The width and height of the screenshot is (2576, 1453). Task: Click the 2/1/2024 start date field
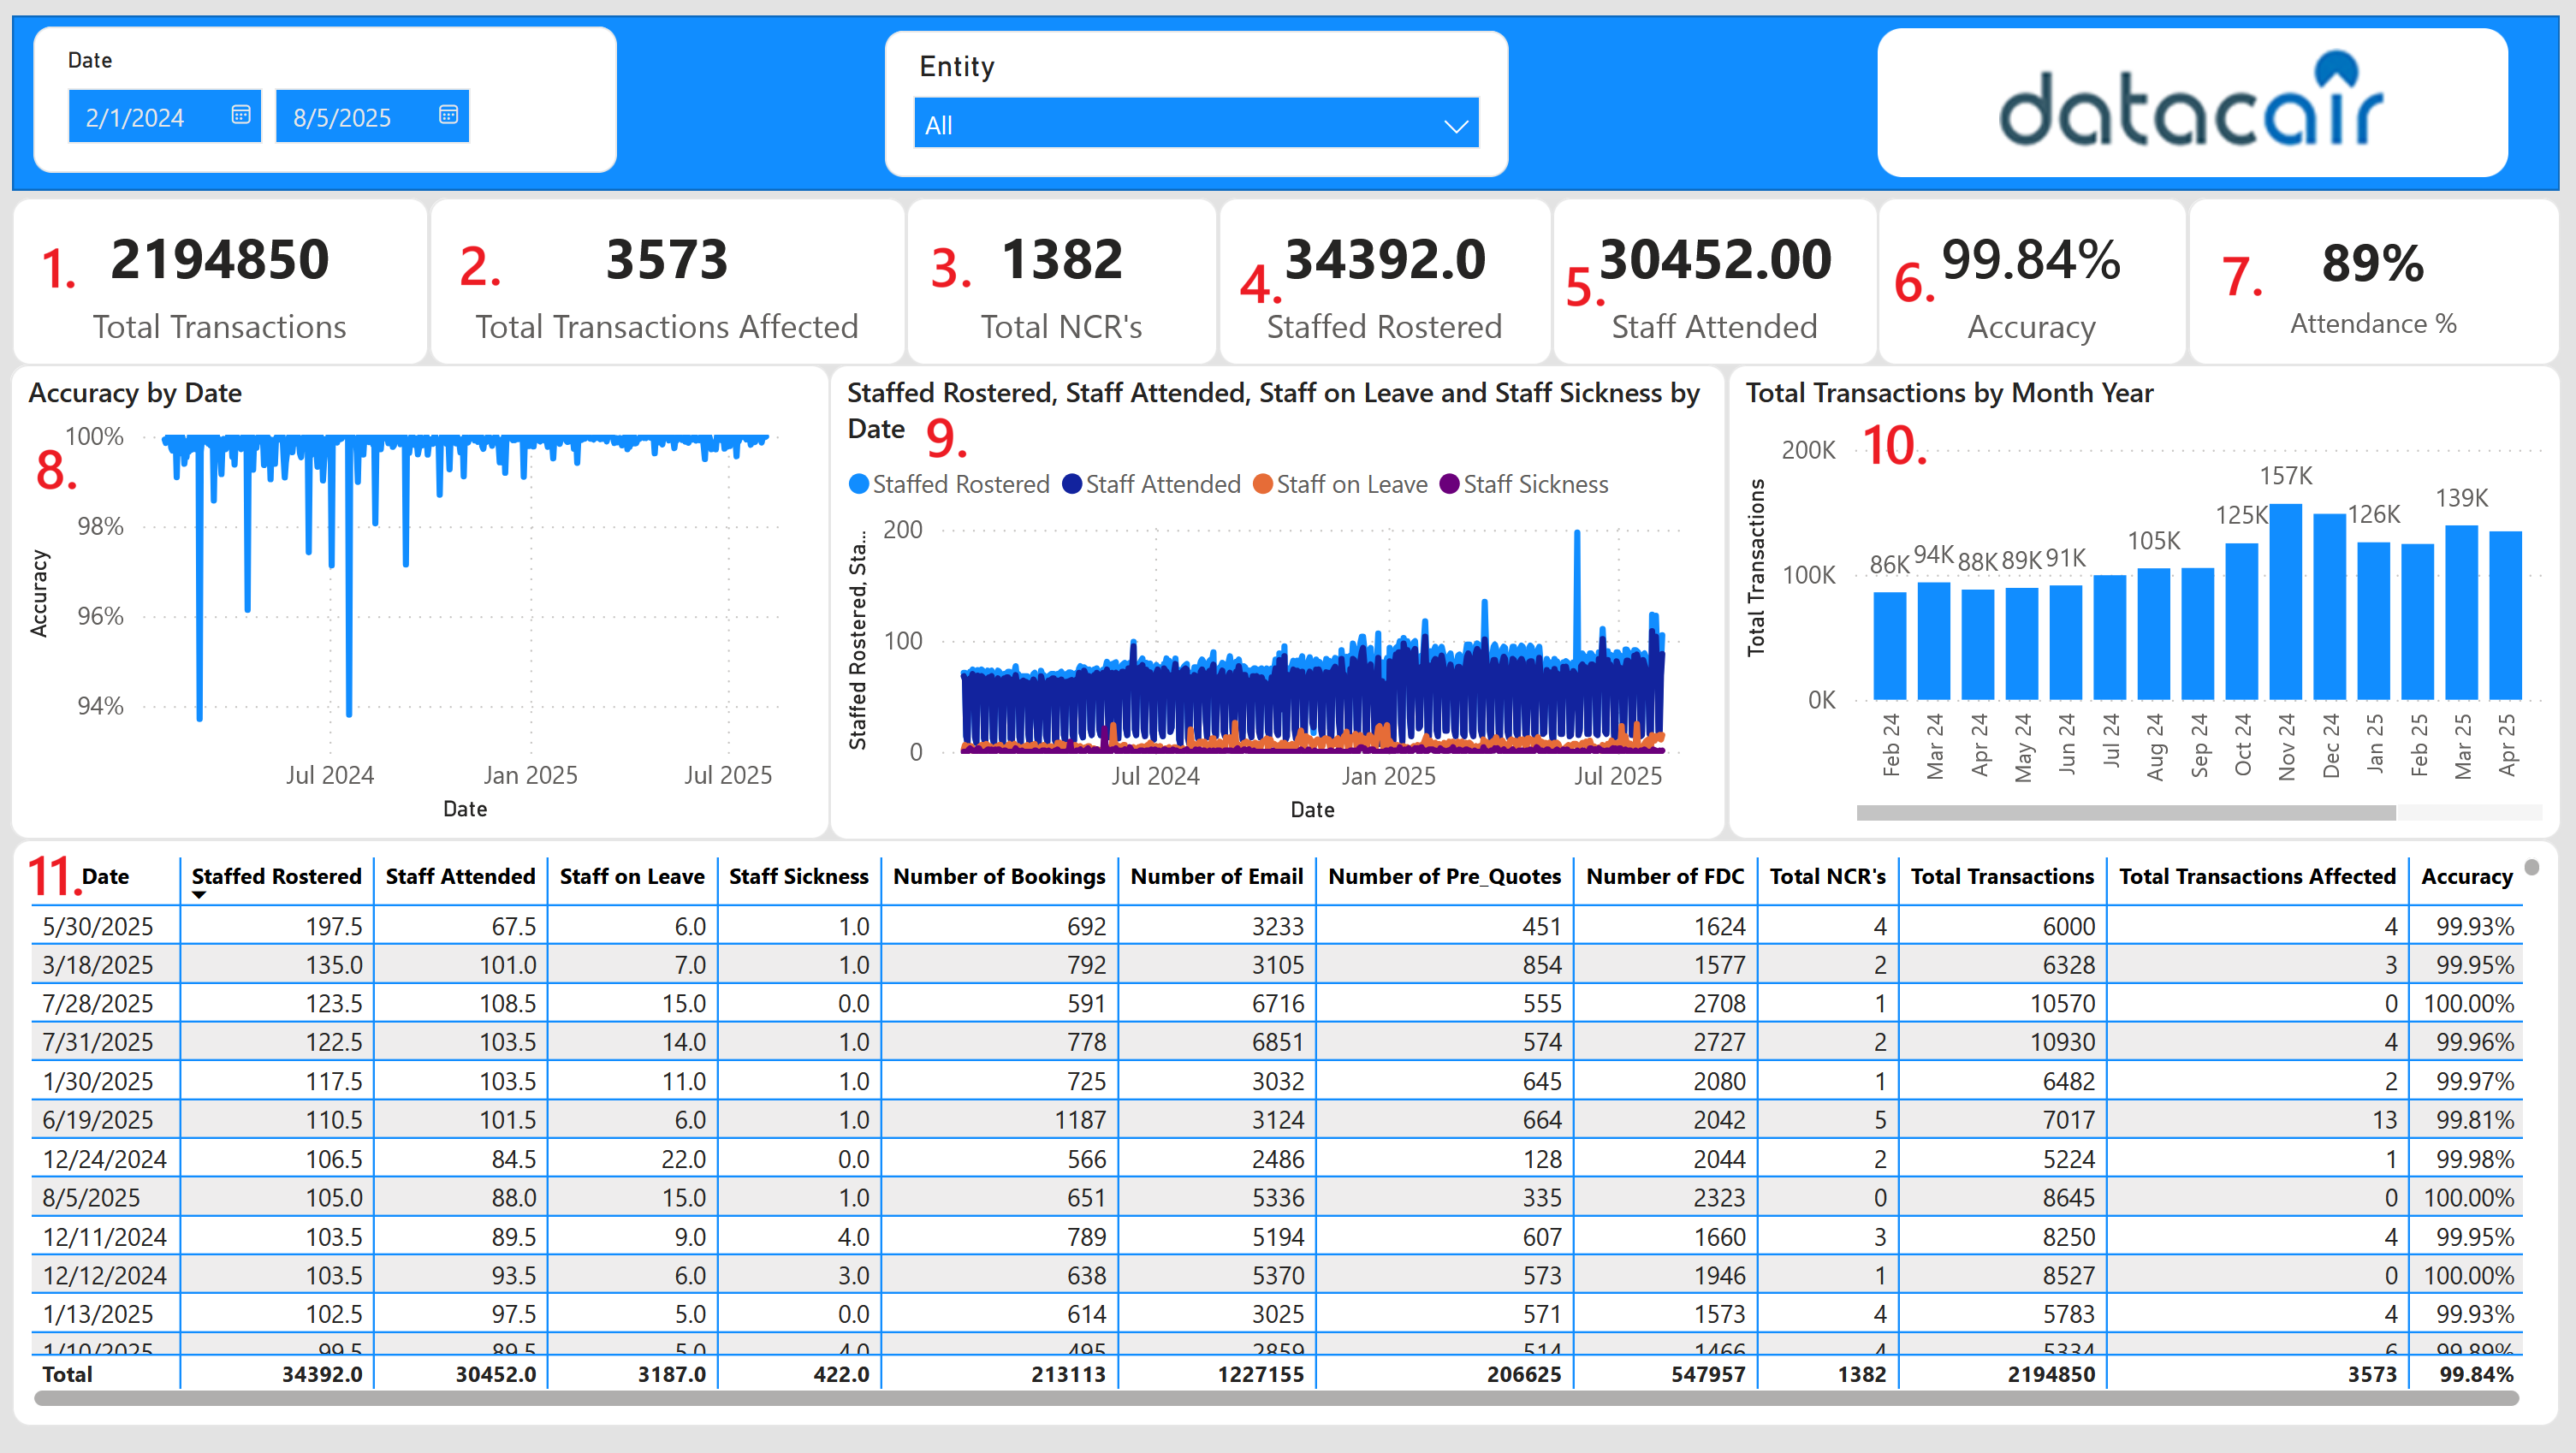pyautogui.click(x=136, y=118)
